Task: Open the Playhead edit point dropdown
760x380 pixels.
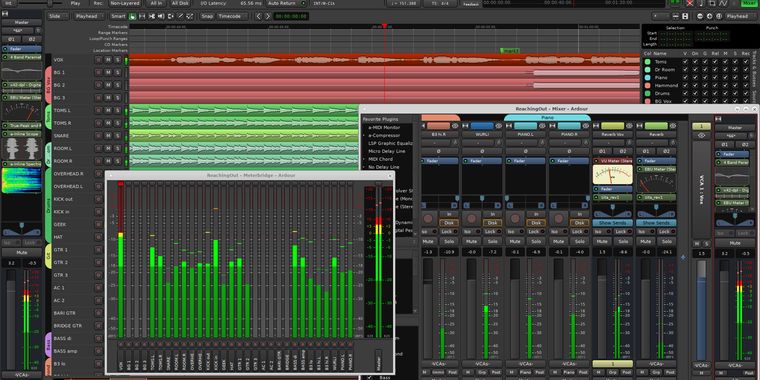Action: pos(90,16)
